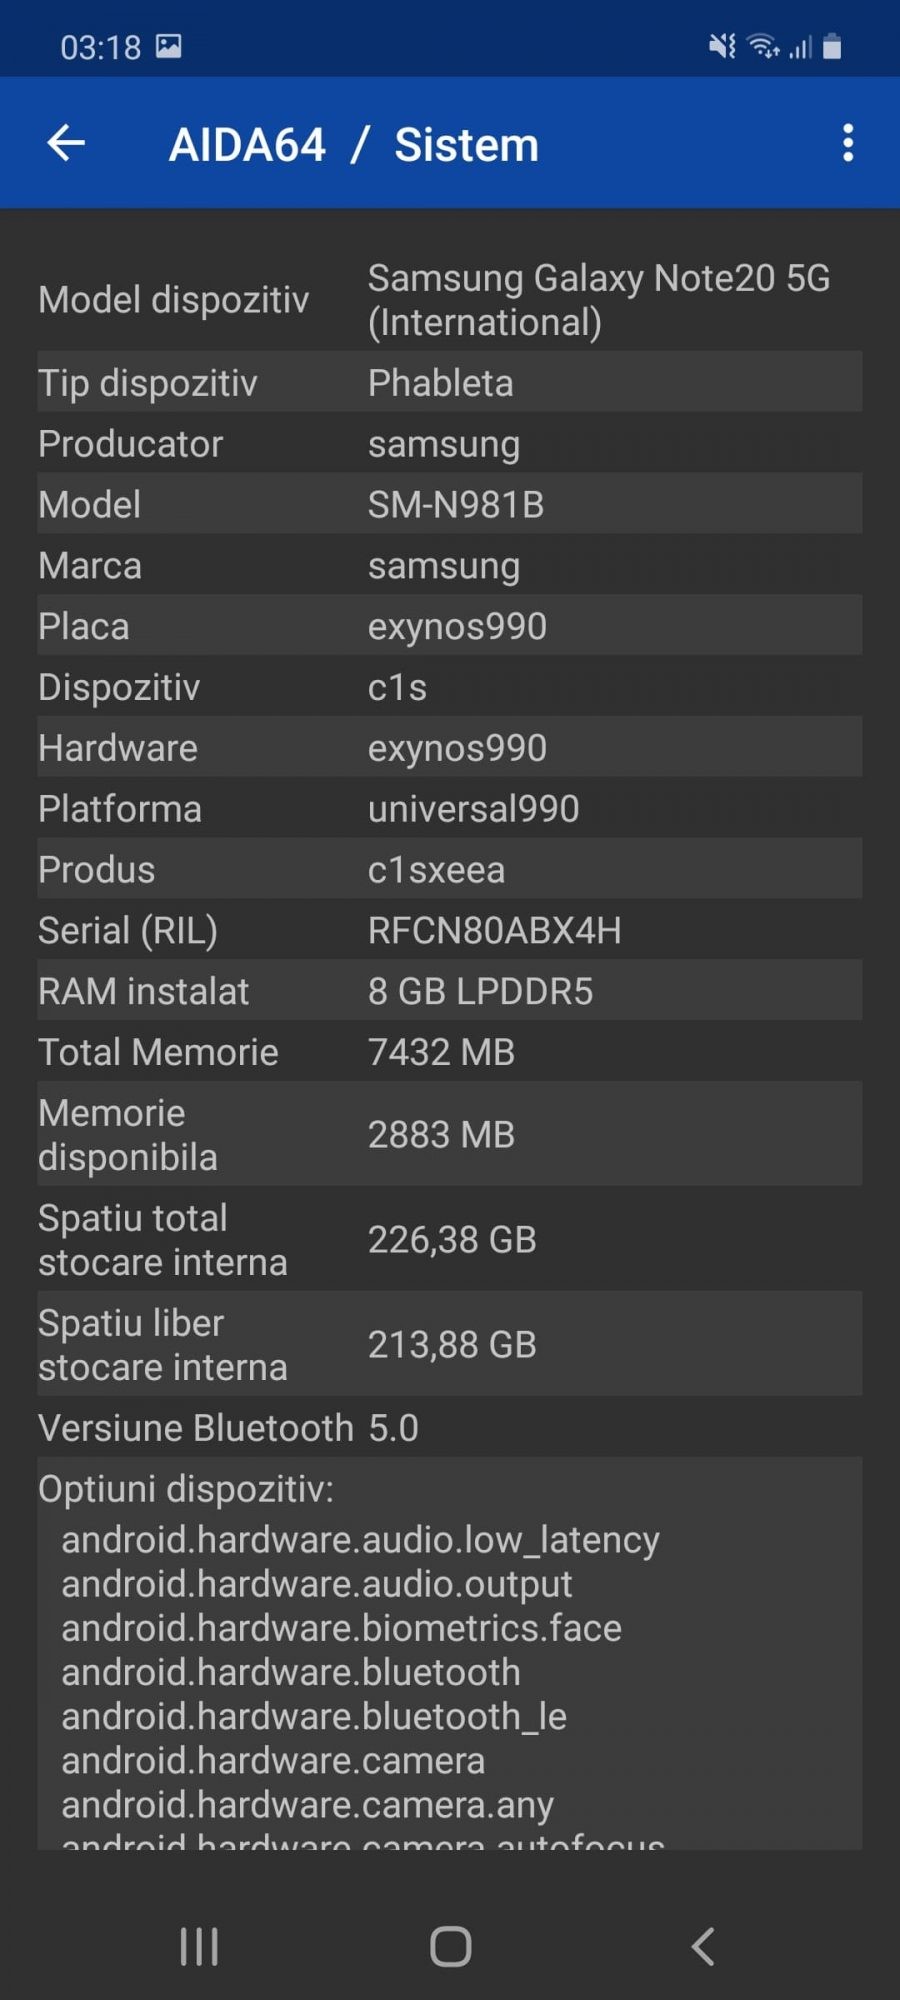Viewport: 900px width, 2000px height.
Task: Select android.hardware.biometrics.face entry
Action: coord(342,1628)
